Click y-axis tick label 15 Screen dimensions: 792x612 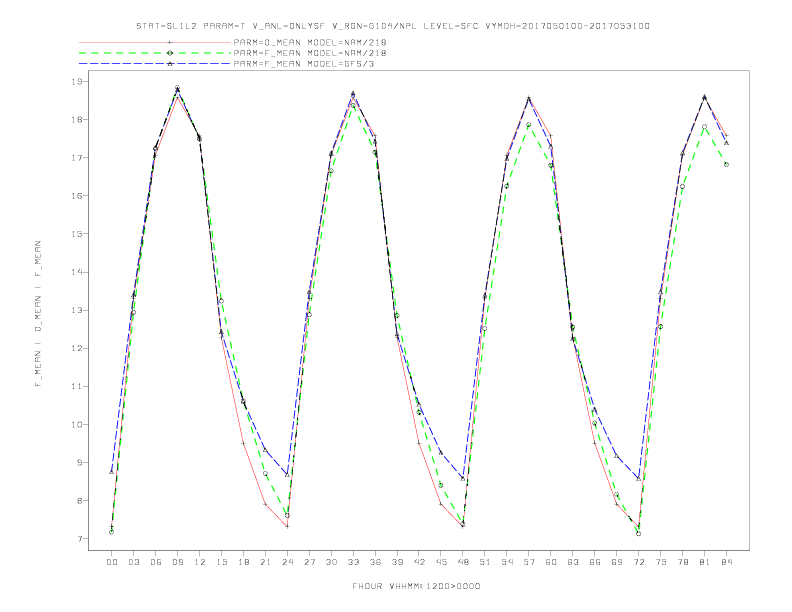[79, 234]
